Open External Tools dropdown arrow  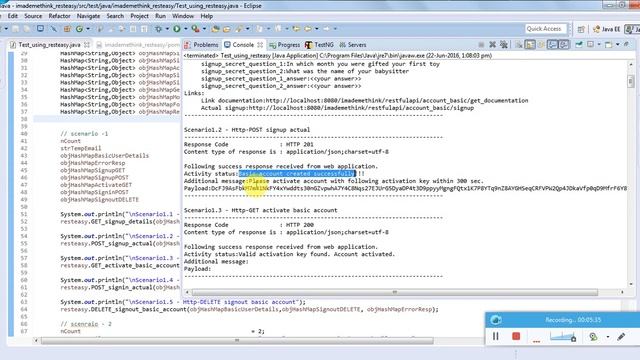204,29
